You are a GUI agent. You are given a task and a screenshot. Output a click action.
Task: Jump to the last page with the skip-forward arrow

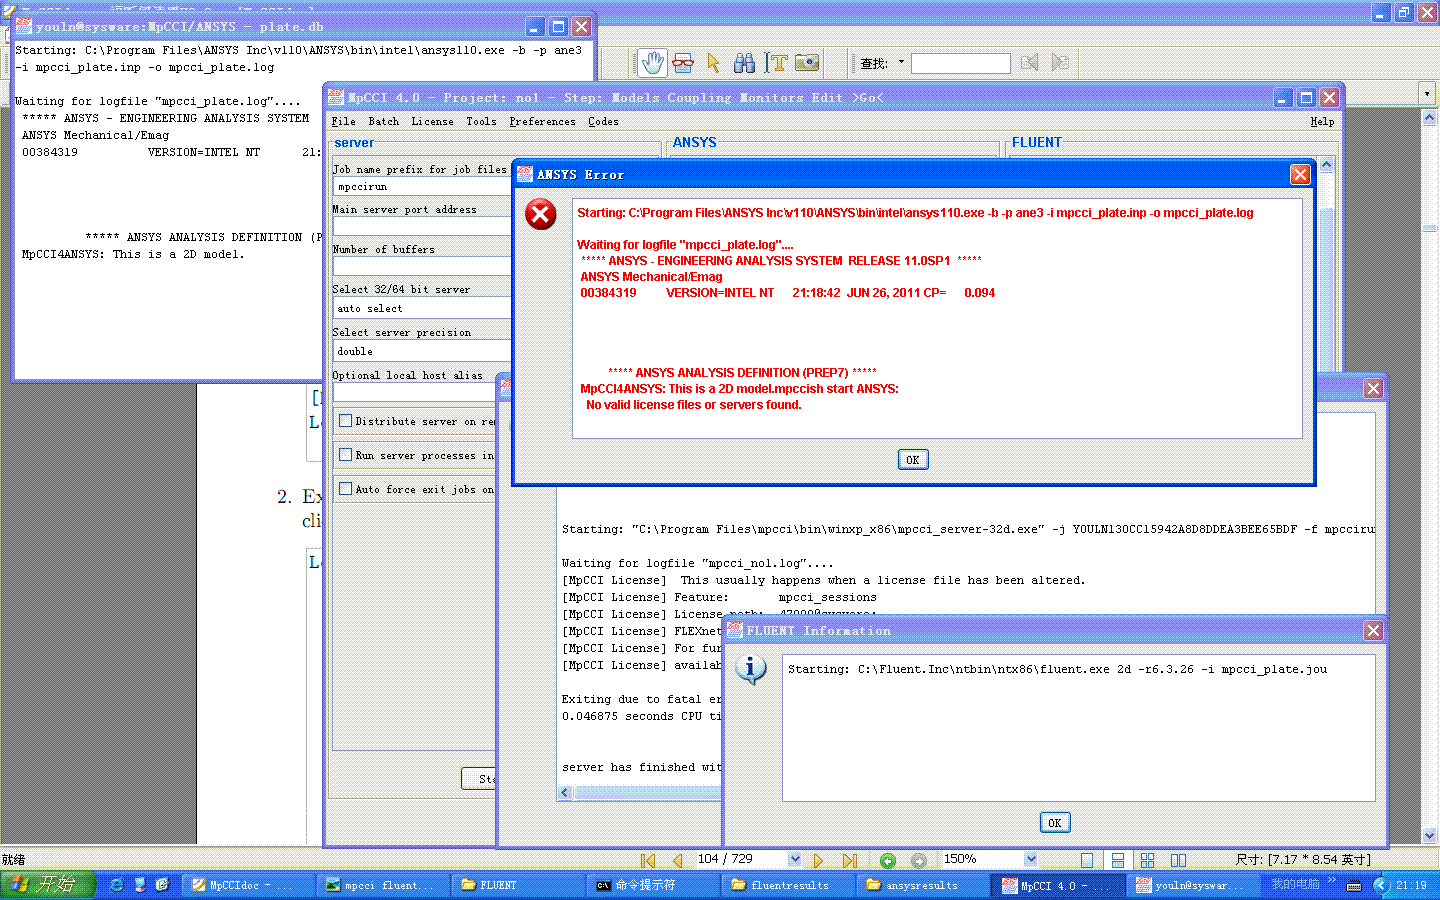851,858
